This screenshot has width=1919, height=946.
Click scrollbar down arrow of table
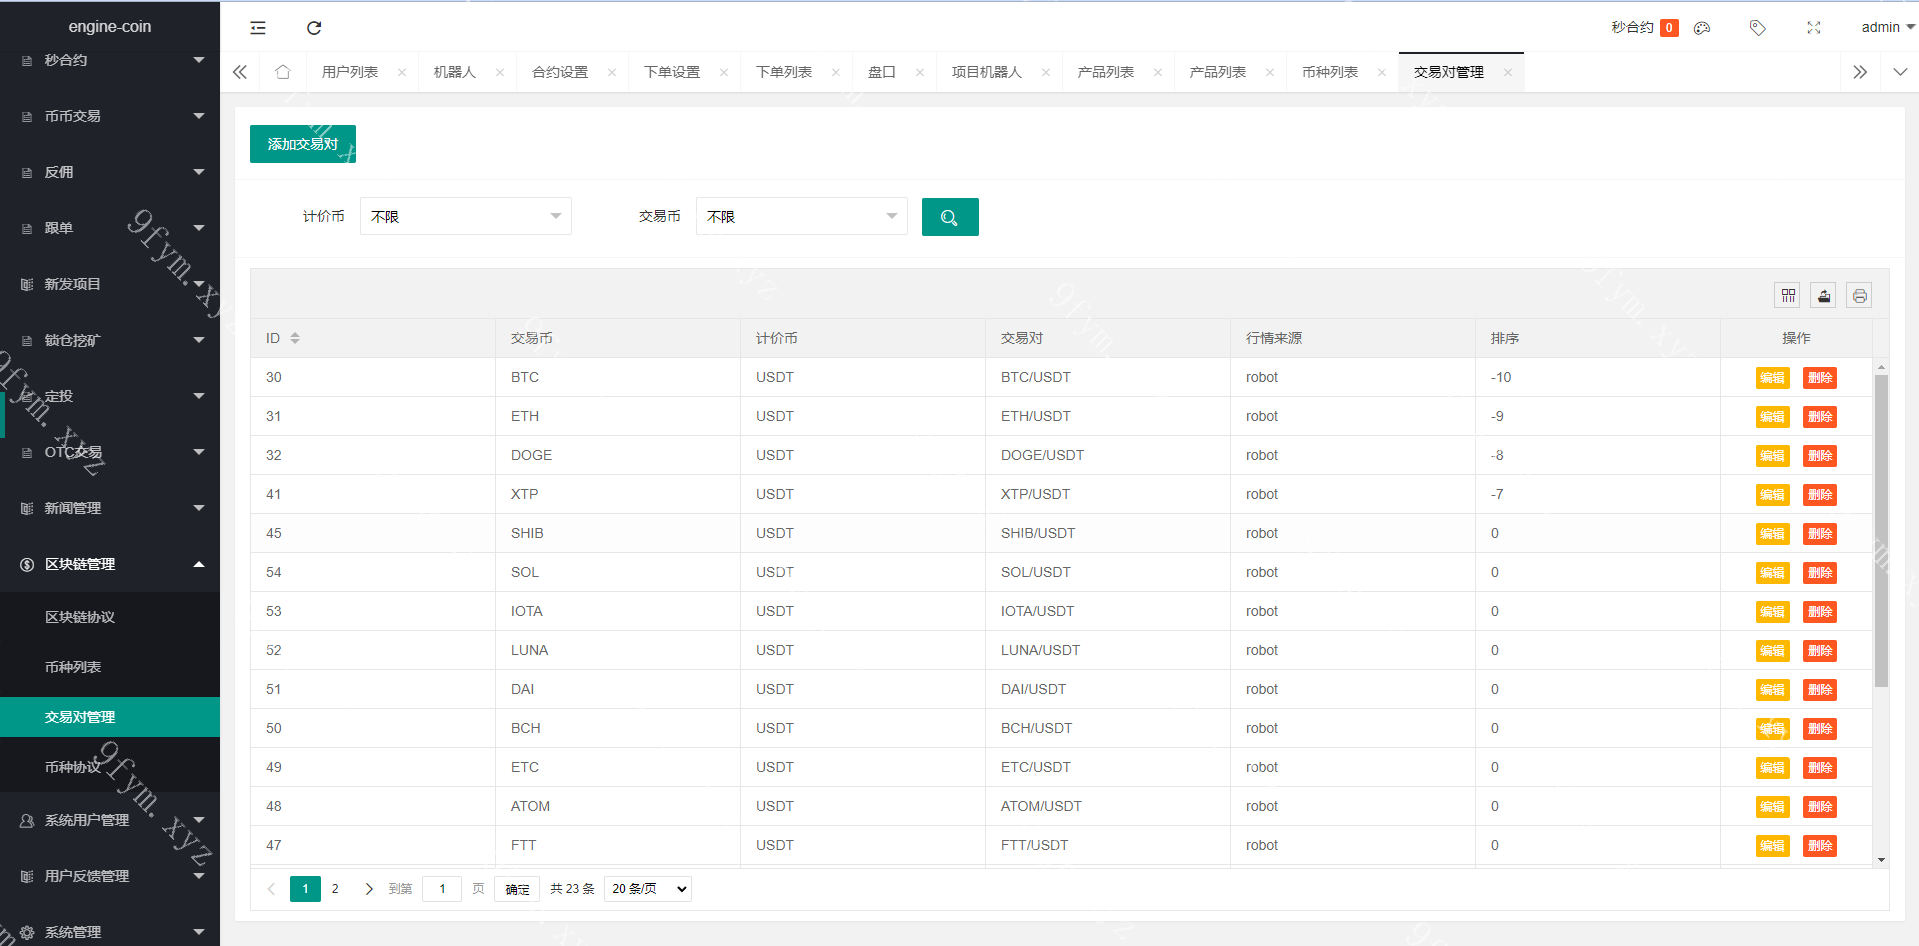point(1881,860)
